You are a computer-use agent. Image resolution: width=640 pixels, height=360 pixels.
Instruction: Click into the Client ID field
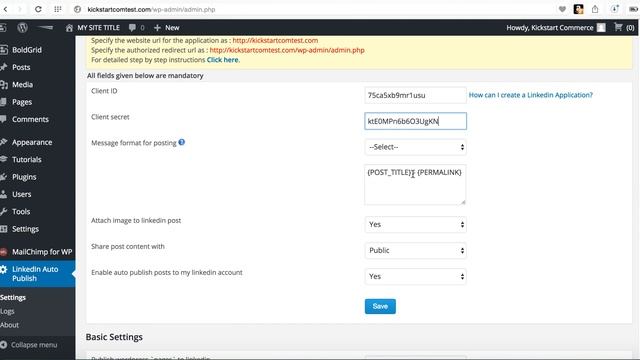[x=415, y=95]
